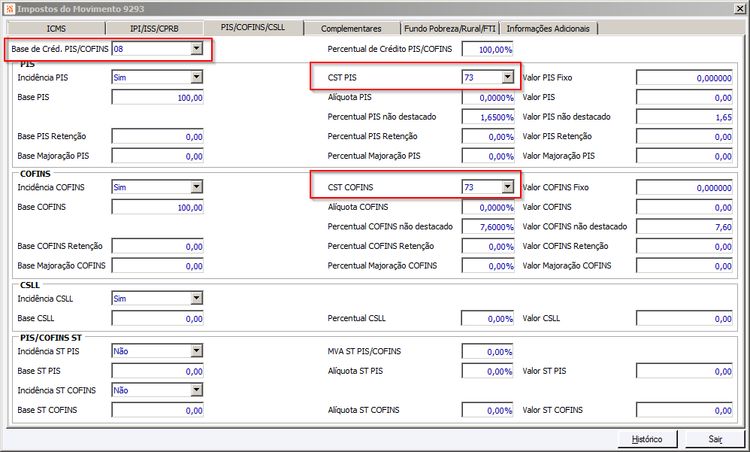Focus the Base ST COFINS field
This screenshot has height=452, width=750.
click(x=157, y=410)
